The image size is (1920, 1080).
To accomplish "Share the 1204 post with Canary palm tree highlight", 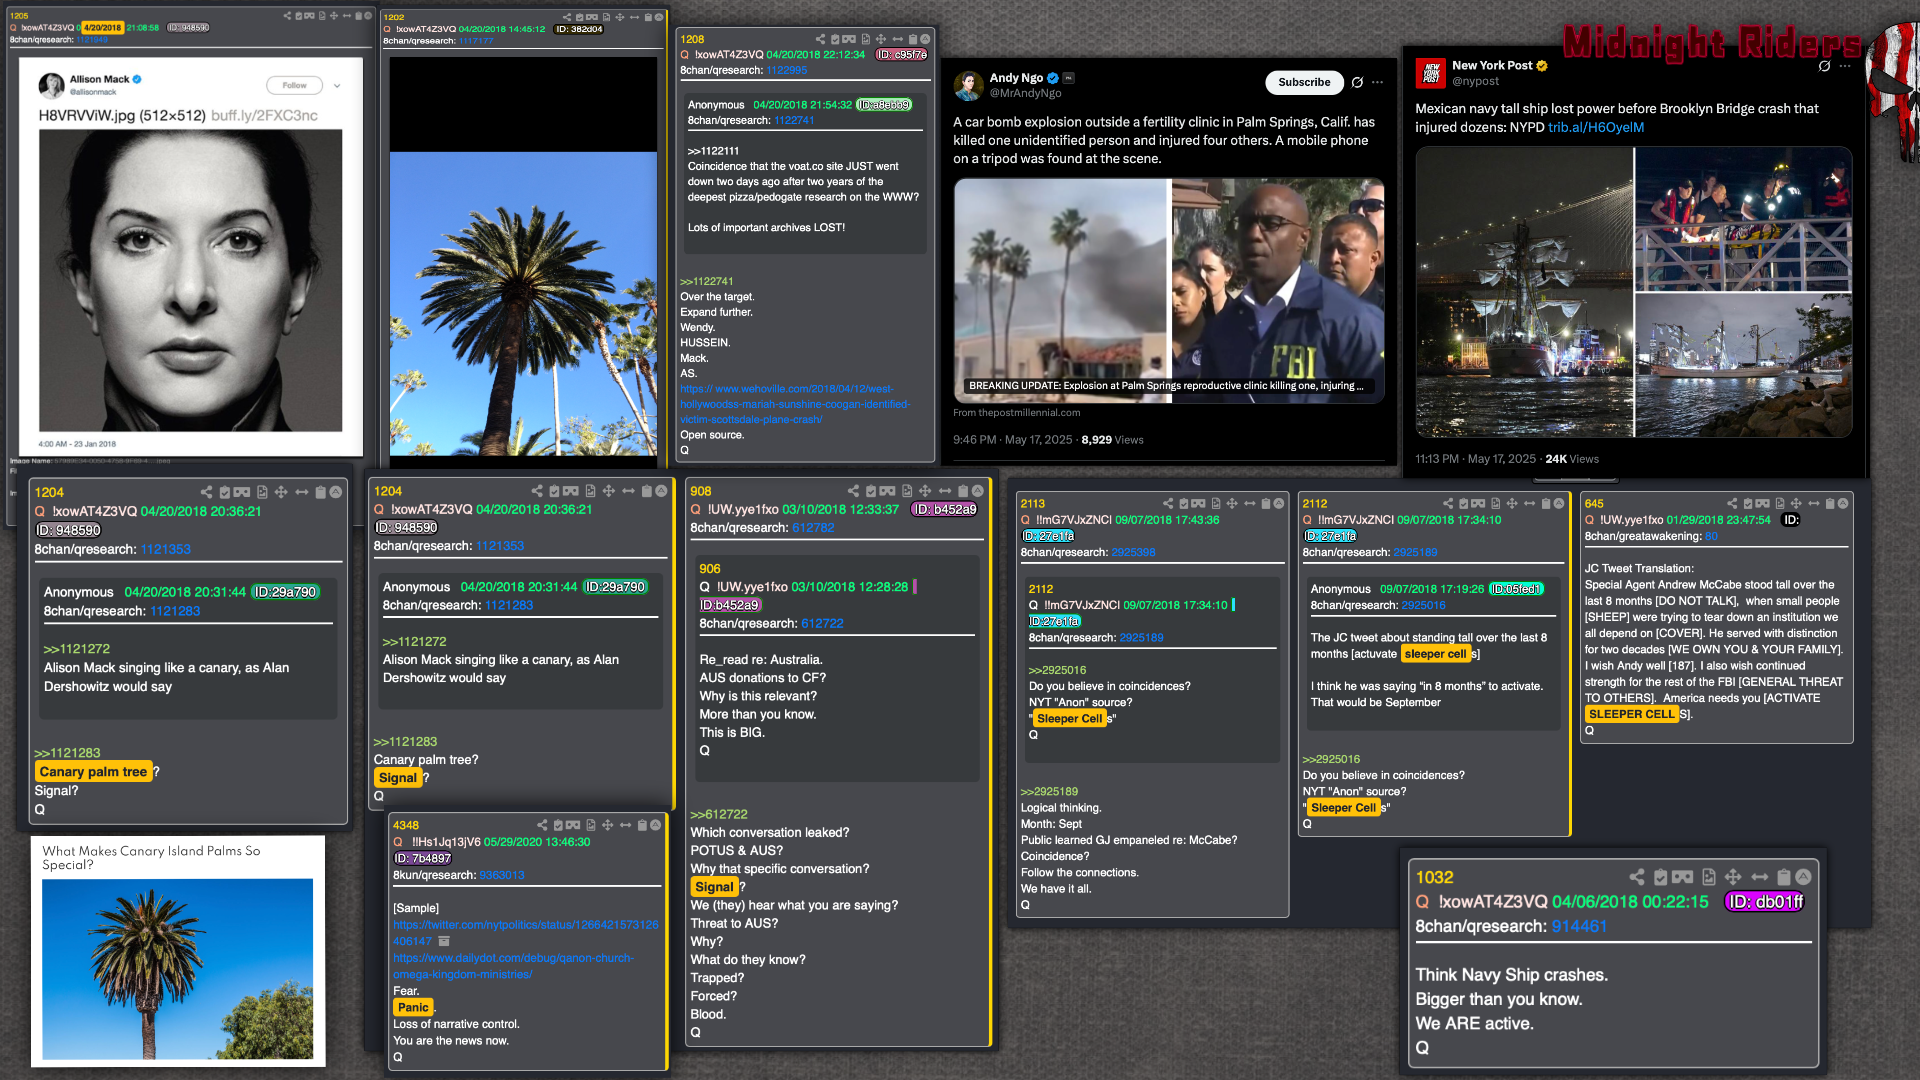I will [206, 492].
